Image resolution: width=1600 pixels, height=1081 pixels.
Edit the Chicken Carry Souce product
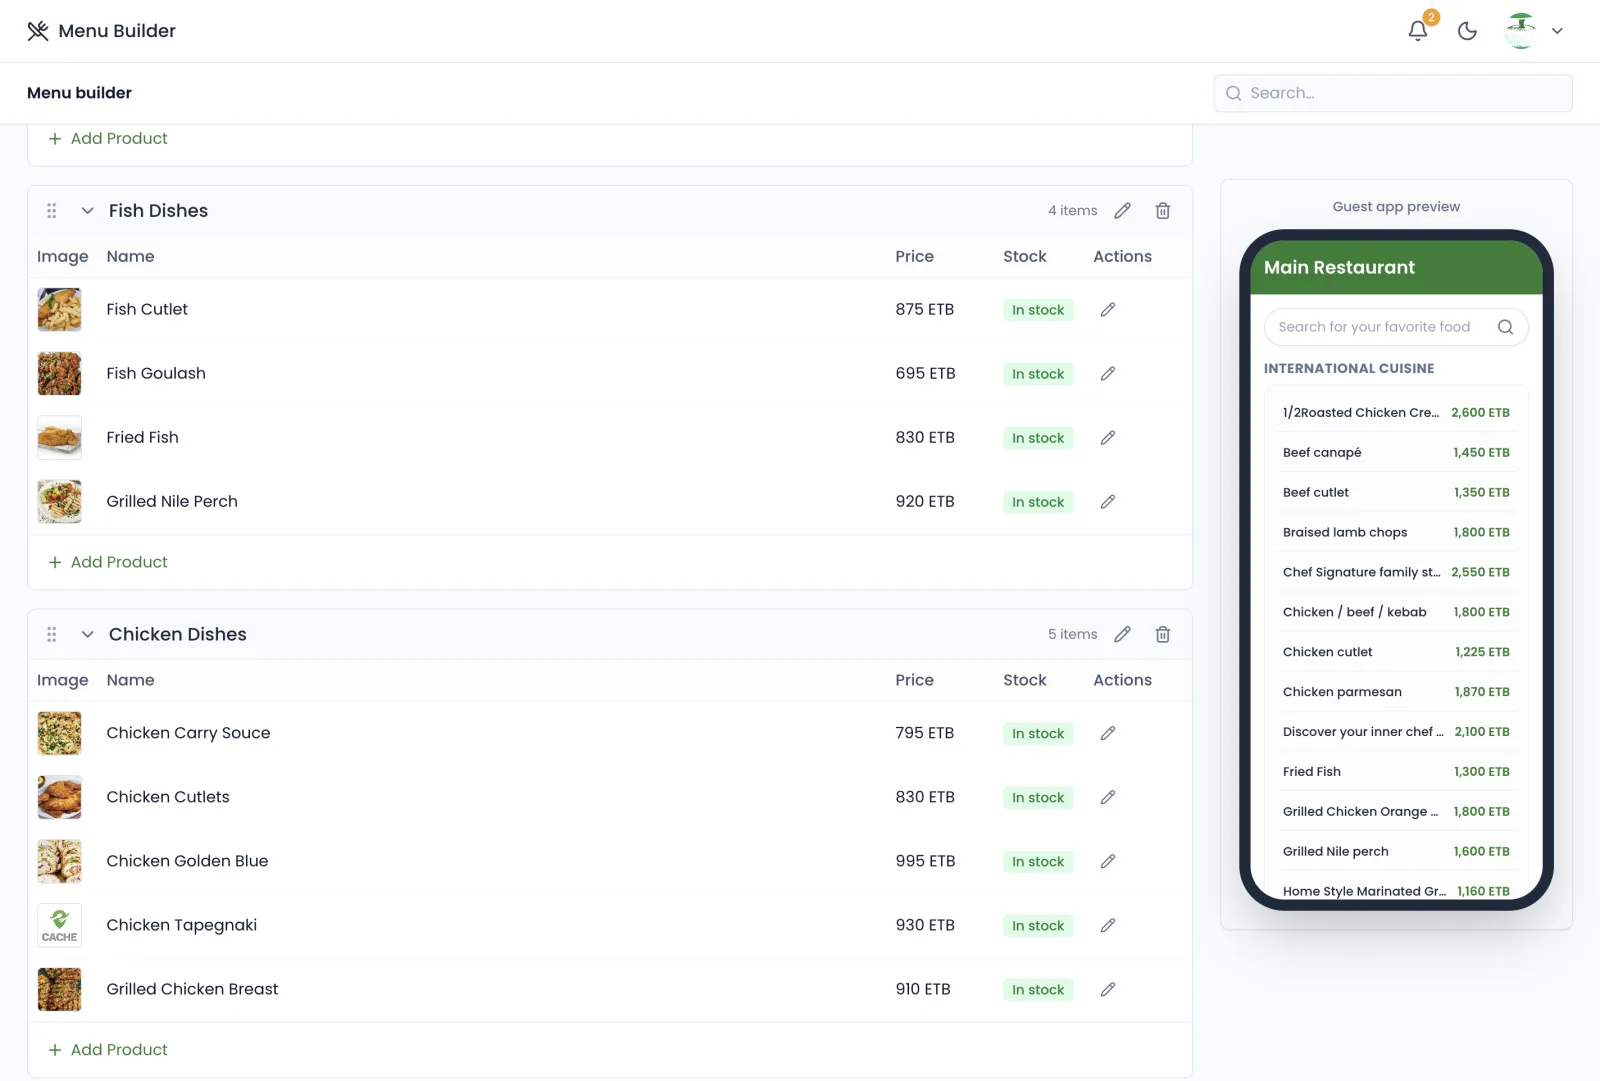(x=1108, y=734)
